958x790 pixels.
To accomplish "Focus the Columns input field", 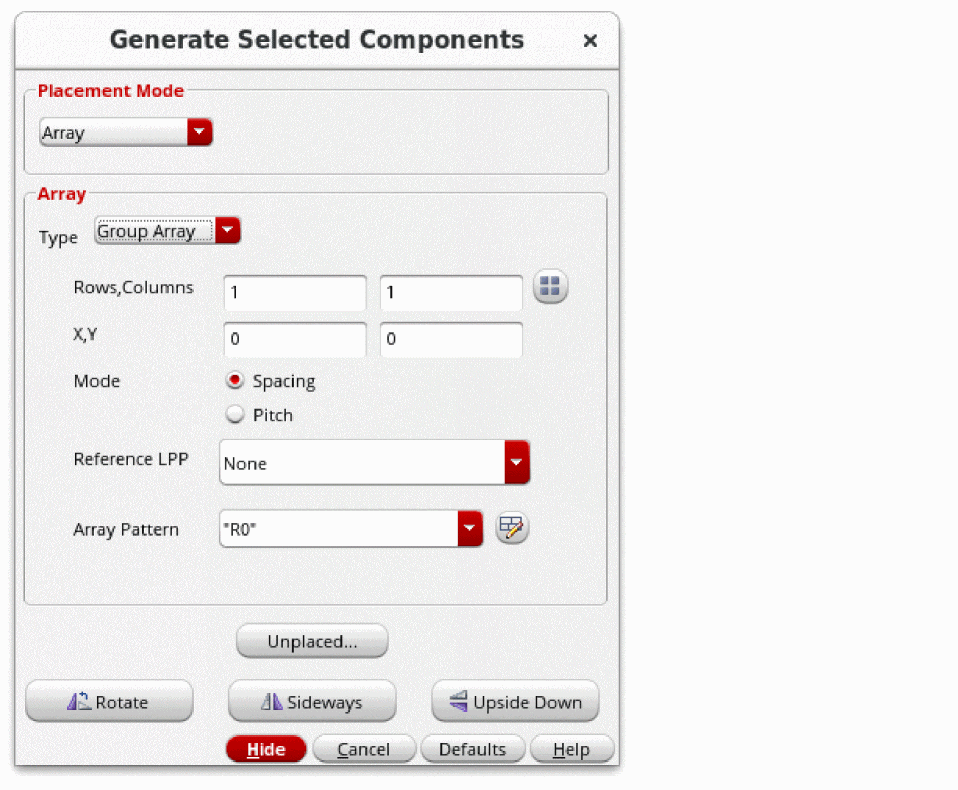I will (451, 294).
